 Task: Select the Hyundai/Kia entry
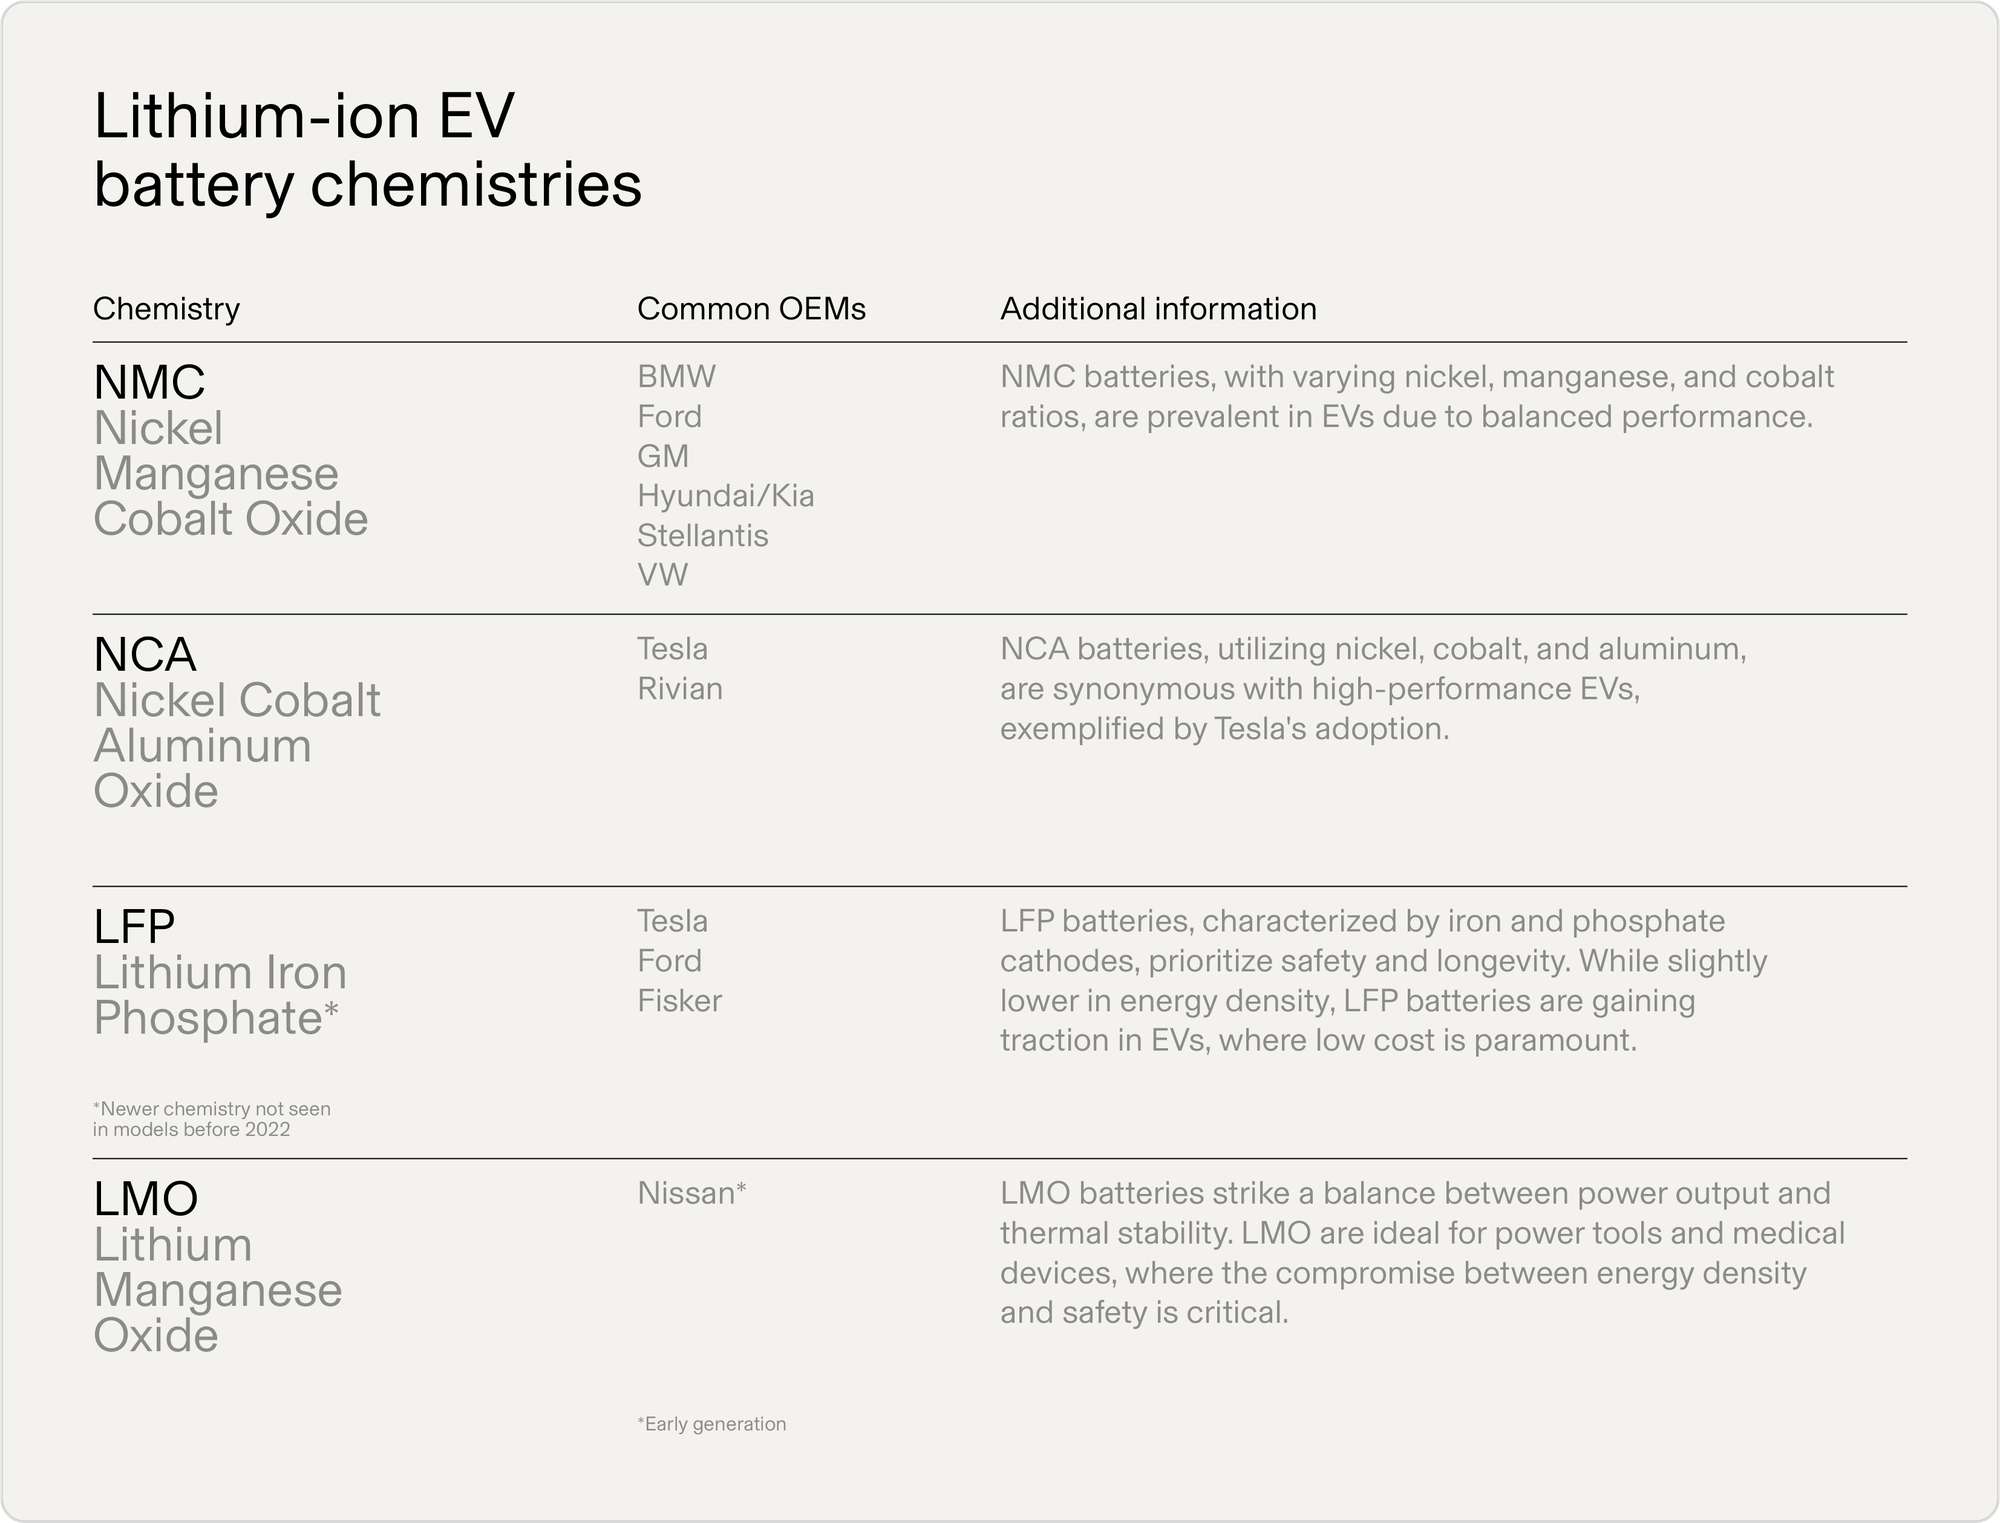pyautogui.click(x=725, y=496)
